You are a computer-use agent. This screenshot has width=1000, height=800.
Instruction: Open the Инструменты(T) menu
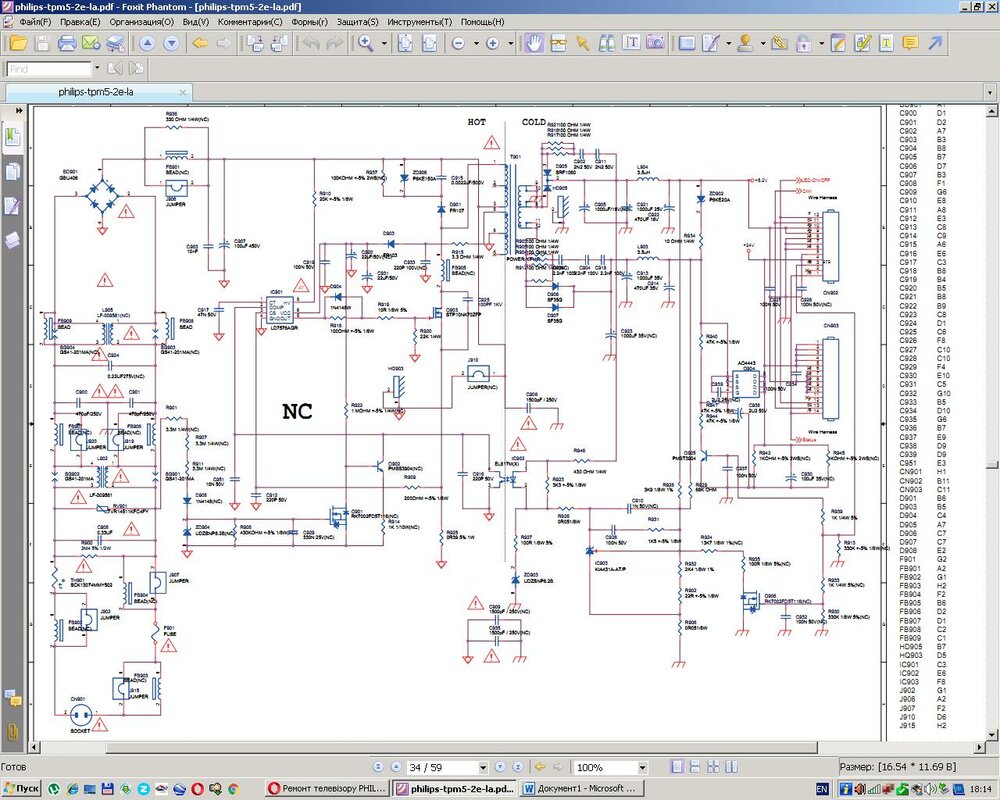click(418, 21)
